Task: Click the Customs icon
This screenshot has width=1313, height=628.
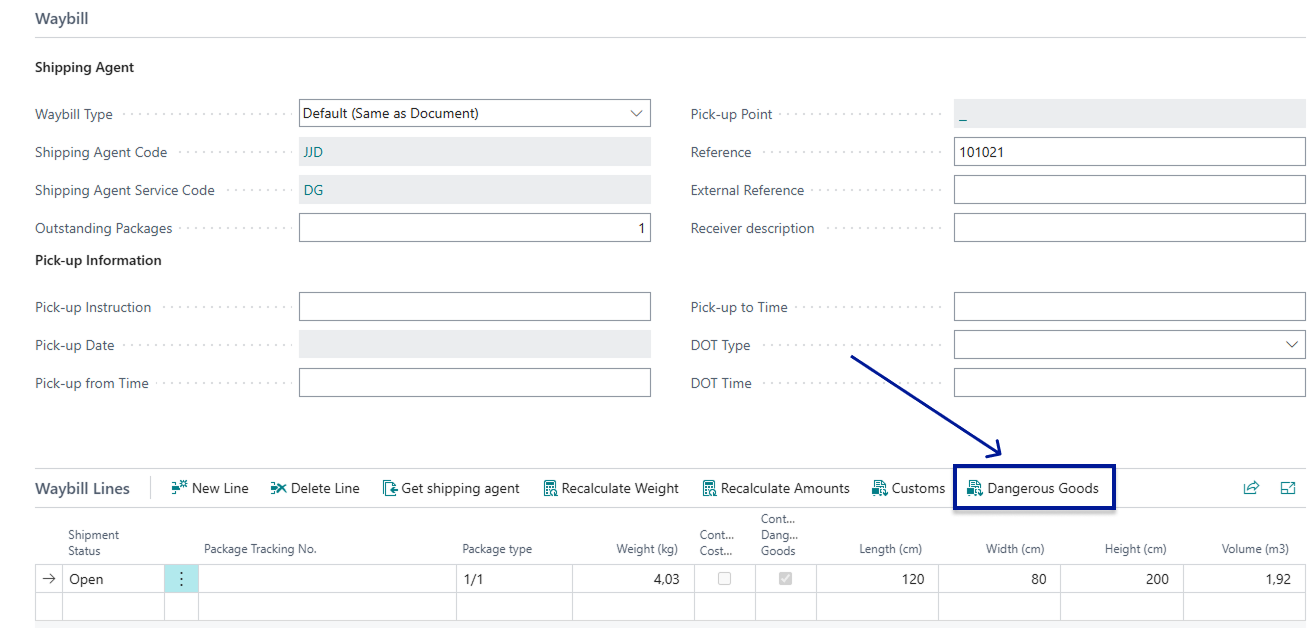Action: (x=880, y=488)
